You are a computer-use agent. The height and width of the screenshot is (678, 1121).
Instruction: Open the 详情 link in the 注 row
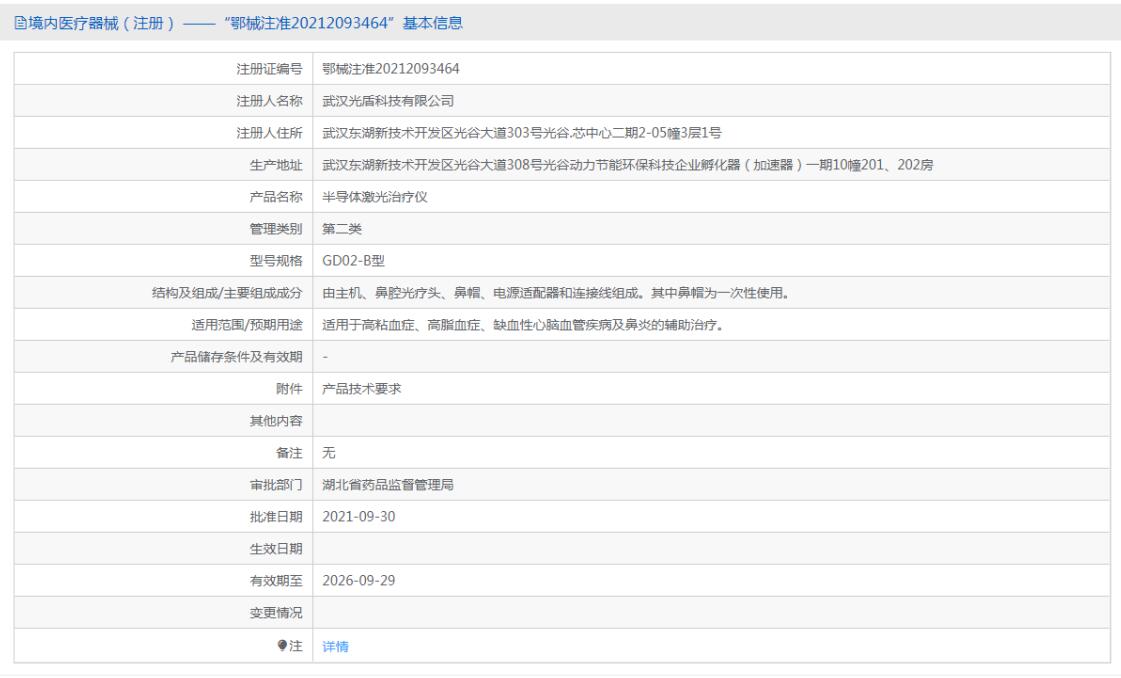335,646
